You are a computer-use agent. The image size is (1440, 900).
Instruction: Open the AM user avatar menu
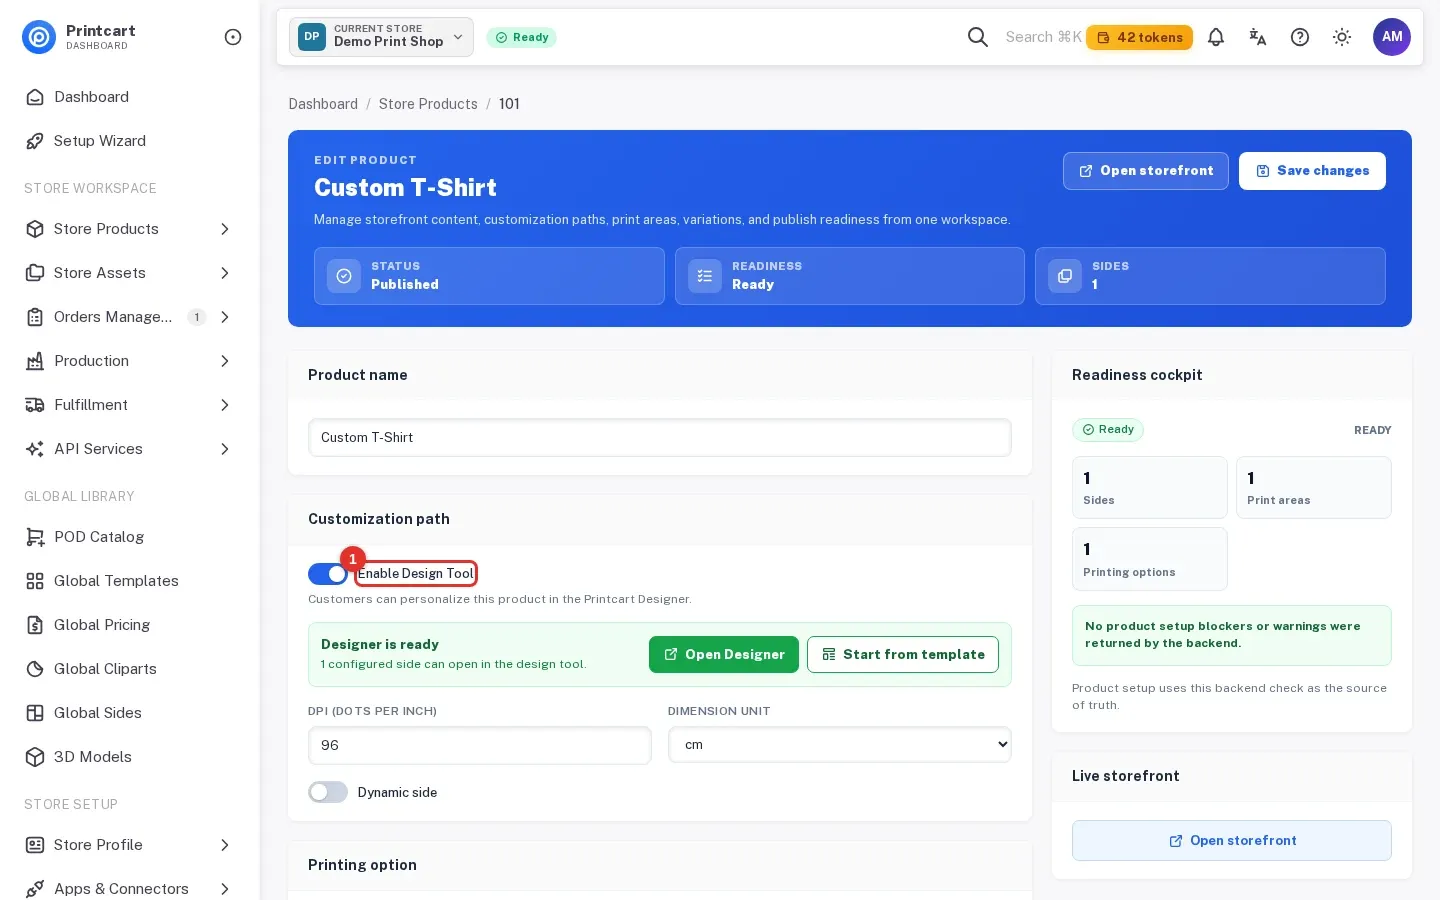1392,37
